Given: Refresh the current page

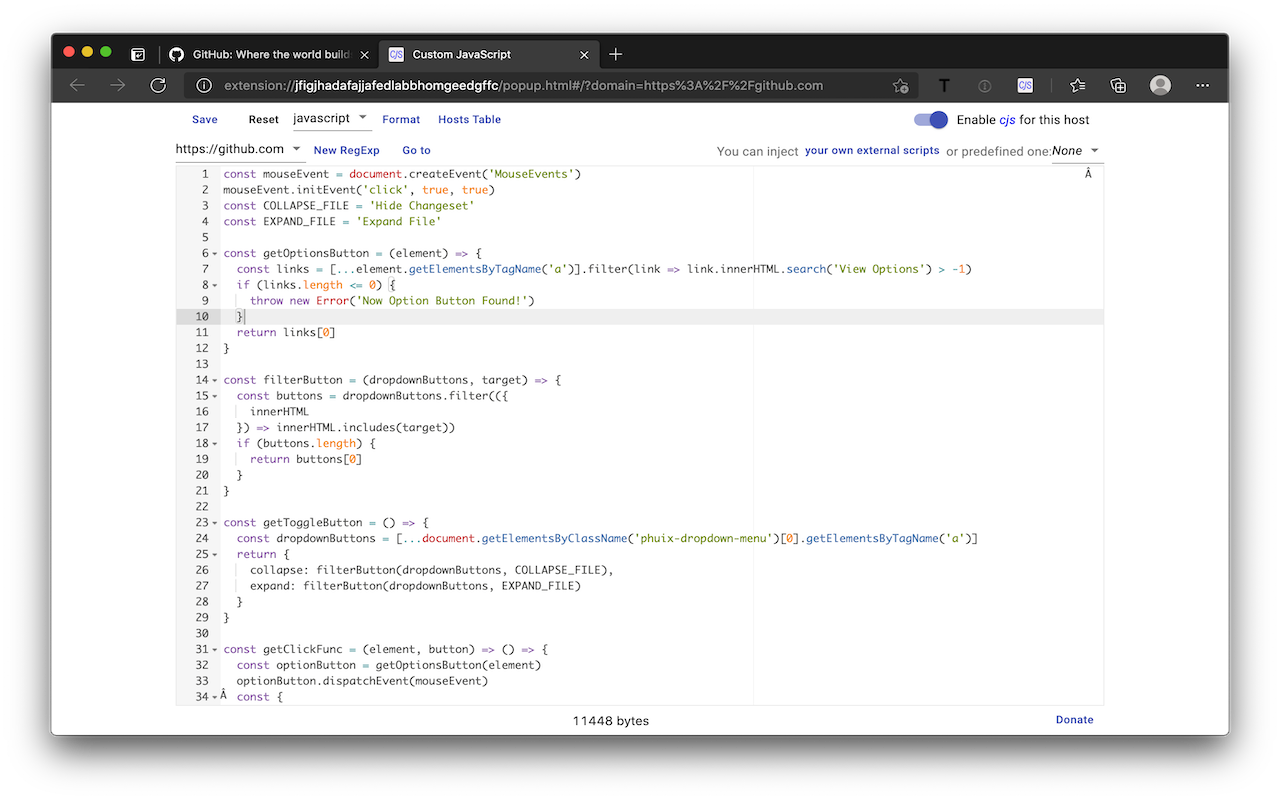Looking at the screenshot, I should coord(158,86).
